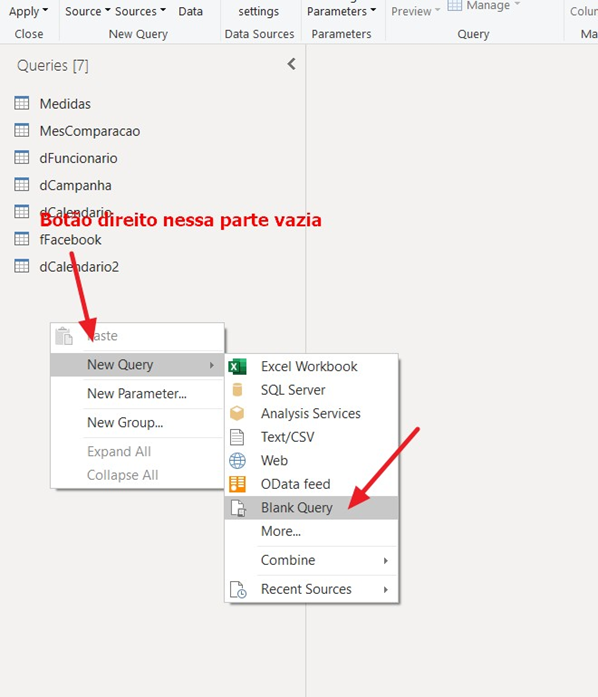The height and width of the screenshot is (697, 598).
Task: Select the dFuncionario query
Action: [x=78, y=158]
